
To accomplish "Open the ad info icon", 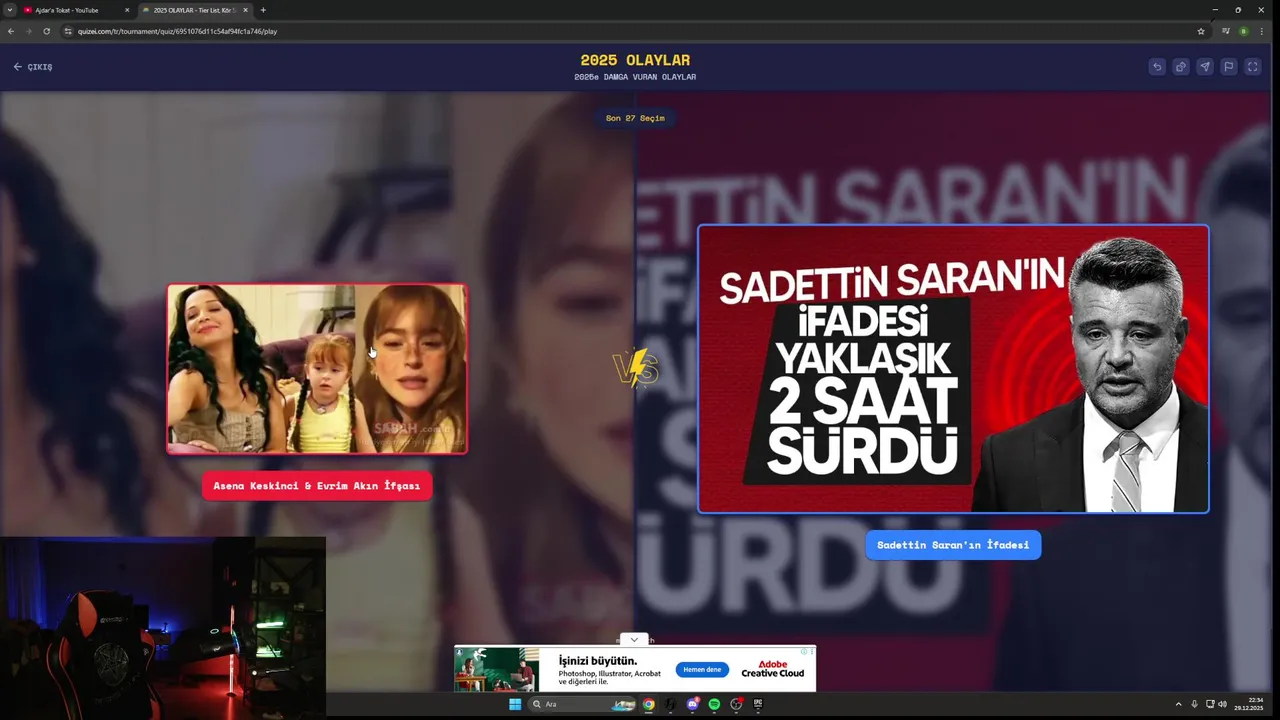I will (x=803, y=651).
